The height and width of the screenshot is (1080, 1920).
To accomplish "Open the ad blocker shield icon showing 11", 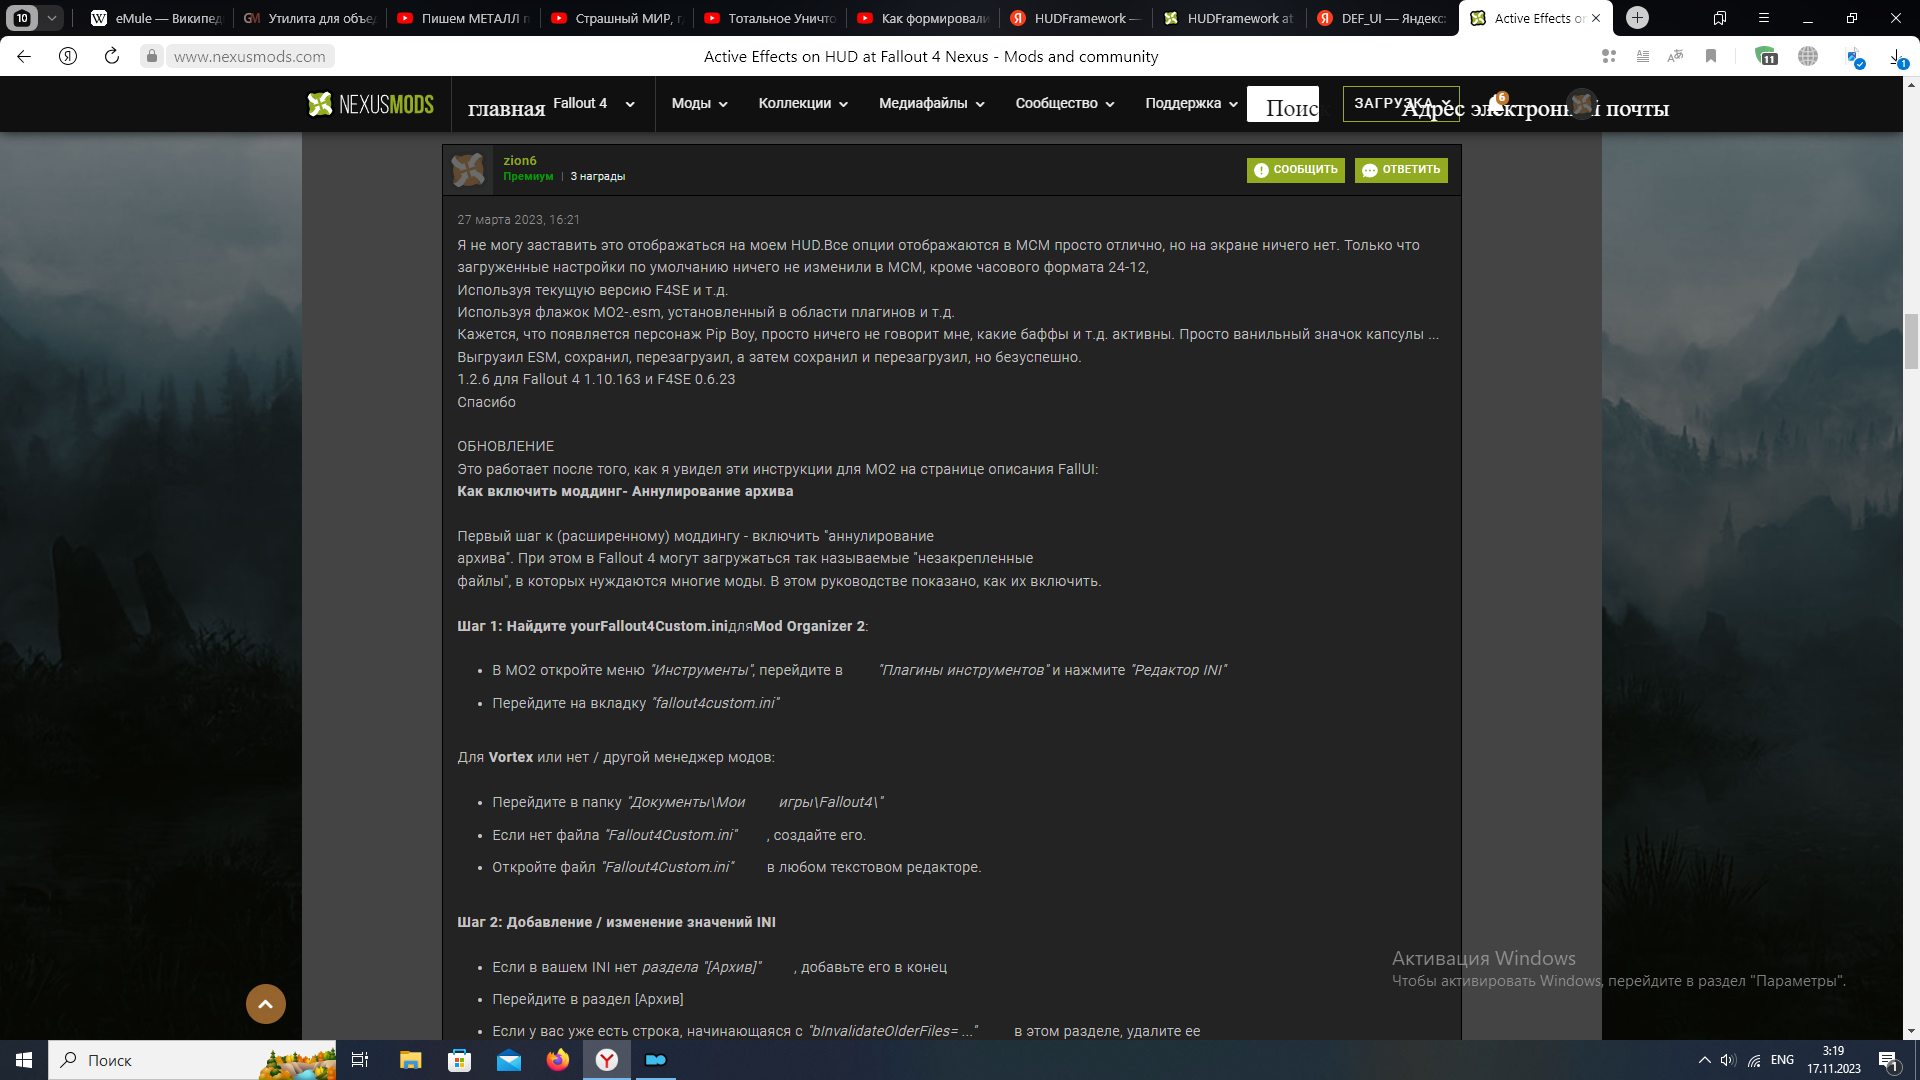I will coord(1765,57).
